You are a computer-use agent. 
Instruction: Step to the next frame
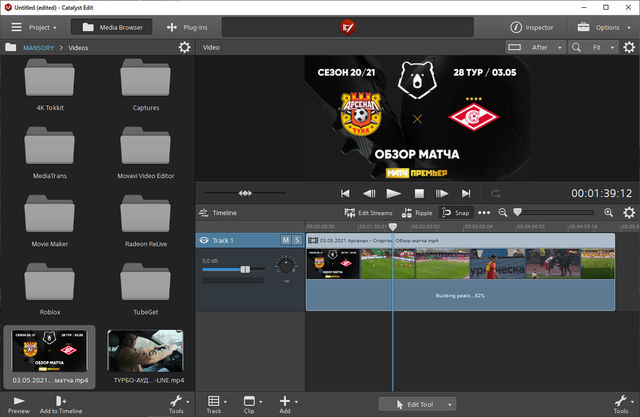click(442, 193)
